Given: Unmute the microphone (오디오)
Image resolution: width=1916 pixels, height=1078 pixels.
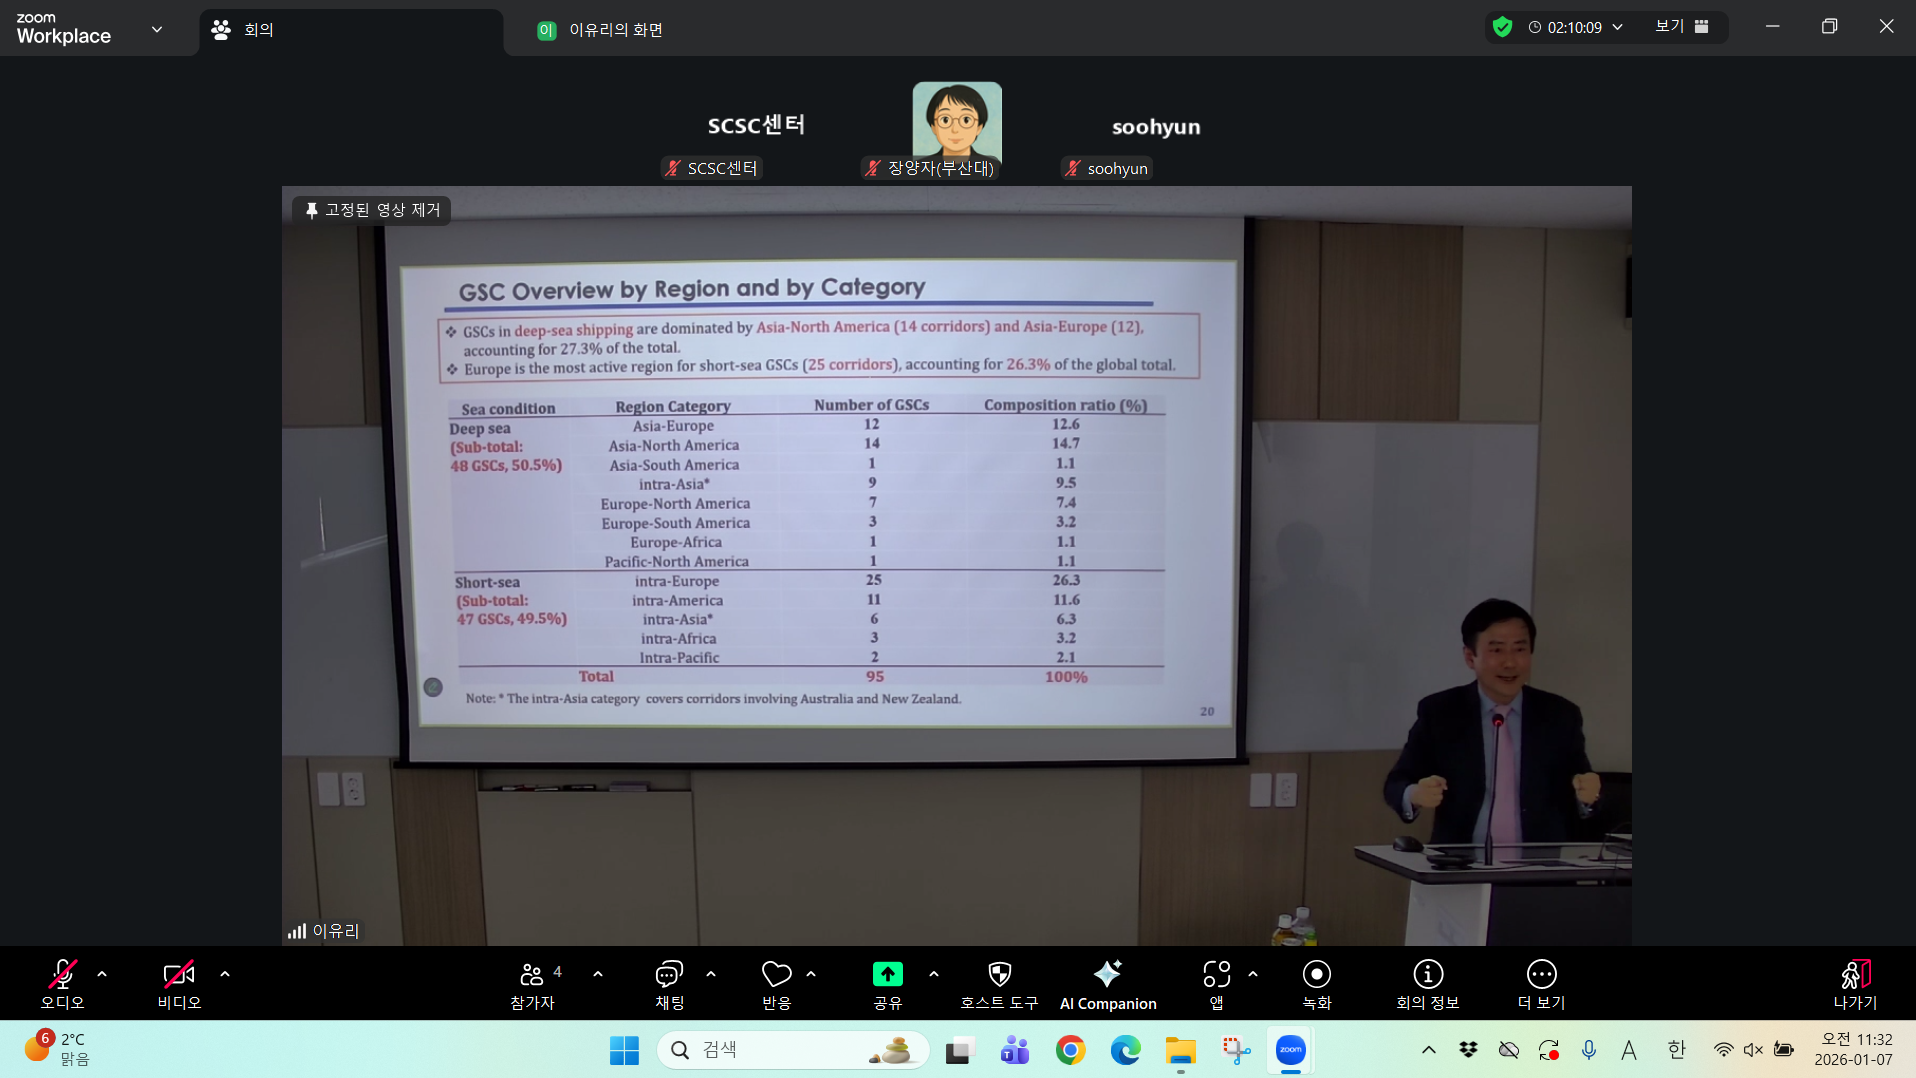Looking at the screenshot, I should (62, 975).
